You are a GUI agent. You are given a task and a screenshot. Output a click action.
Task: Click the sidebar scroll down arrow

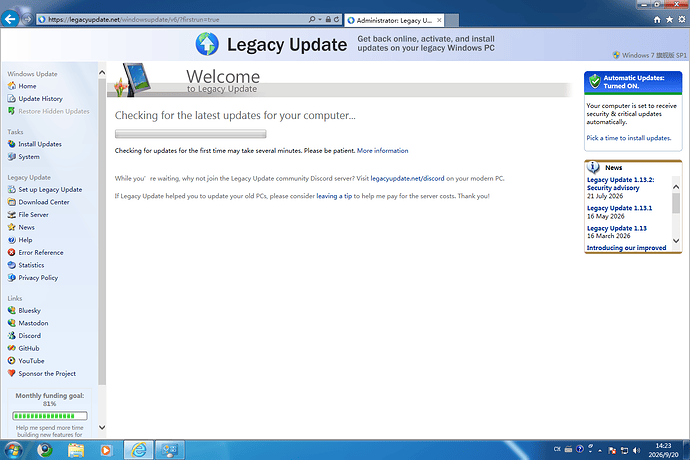click(x=102, y=427)
